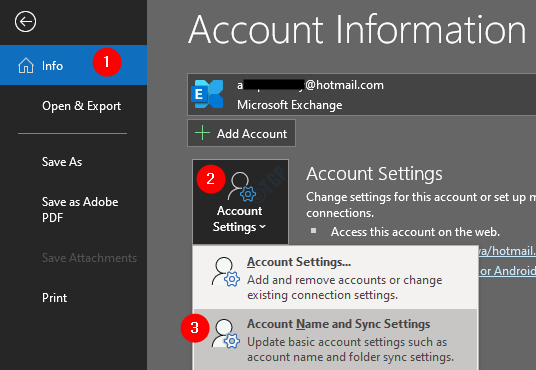
Task: Click Save Attachments entry
Action: click(89, 258)
